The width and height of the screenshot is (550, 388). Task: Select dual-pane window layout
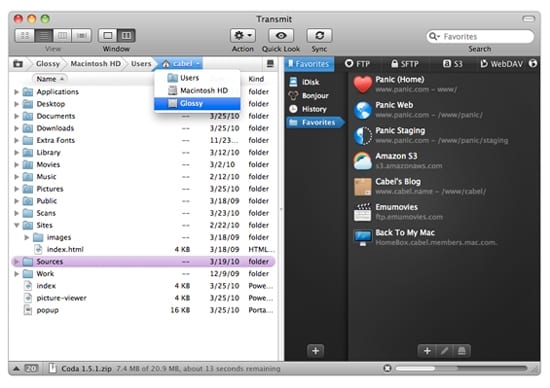point(126,35)
